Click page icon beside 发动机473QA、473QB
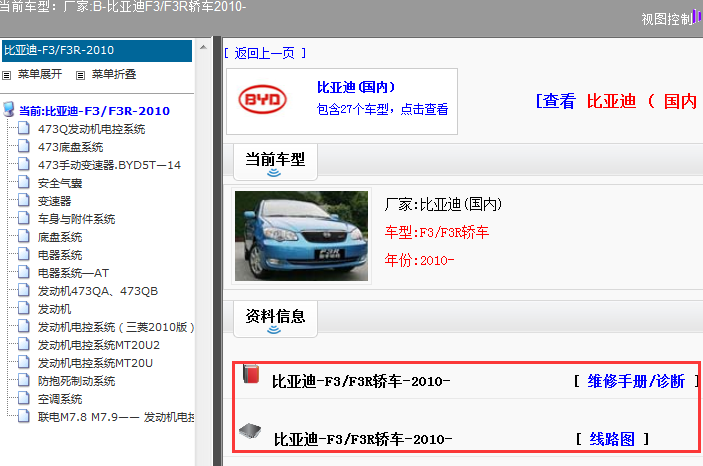 click(x=24, y=290)
